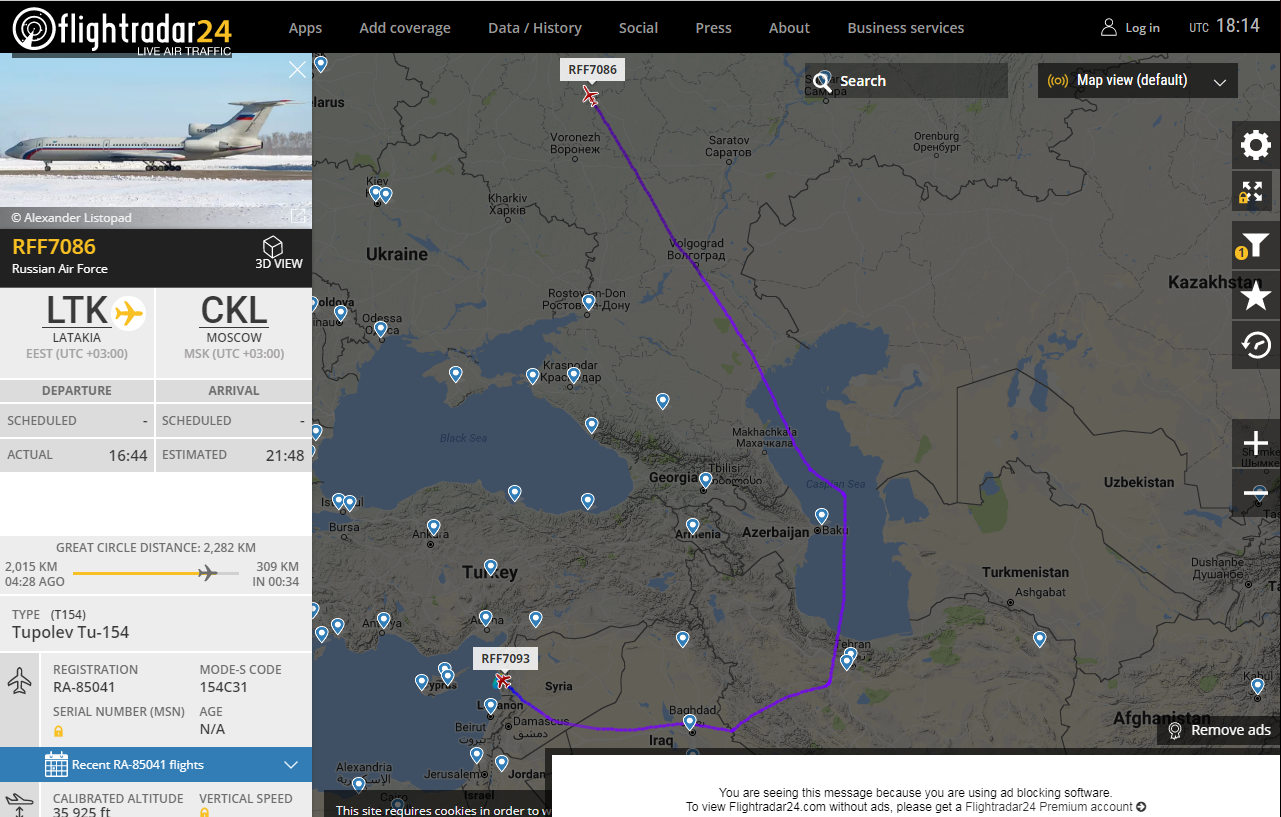This screenshot has height=817, width=1281.
Task: Open bookmarks star icon
Action: pyautogui.click(x=1255, y=296)
